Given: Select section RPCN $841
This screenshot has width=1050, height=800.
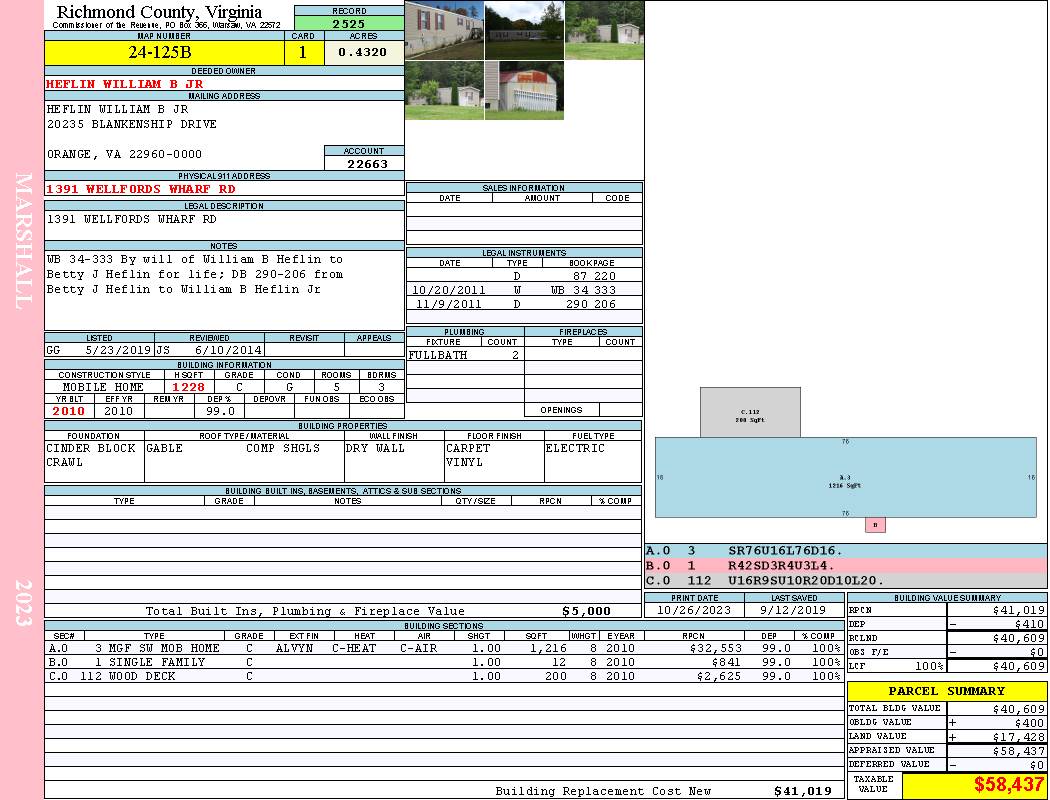Looking at the screenshot, I should click(726, 662).
